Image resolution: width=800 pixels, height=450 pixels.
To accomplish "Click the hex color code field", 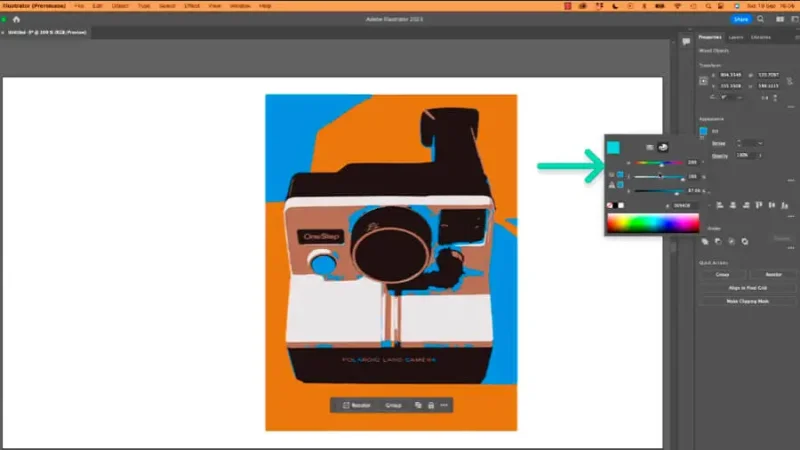I will click(683, 206).
